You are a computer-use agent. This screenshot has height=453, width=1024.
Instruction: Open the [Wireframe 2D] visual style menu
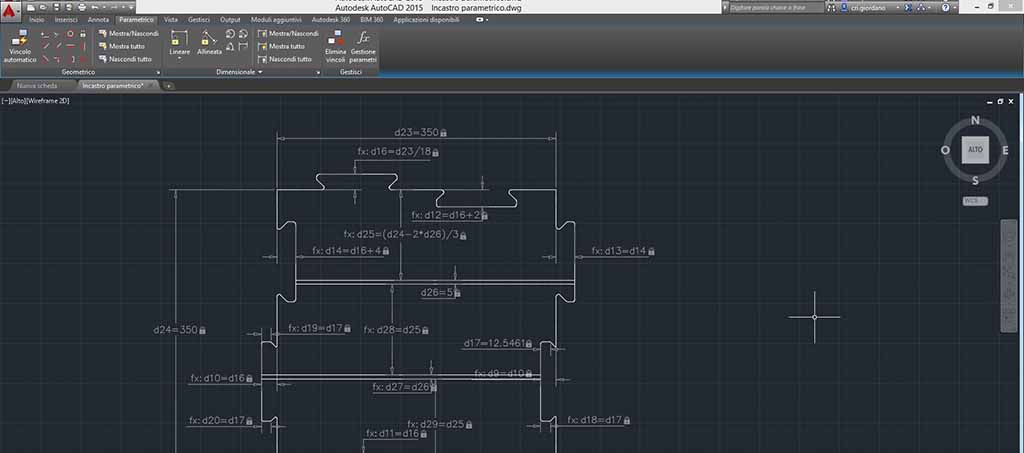[49, 101]
